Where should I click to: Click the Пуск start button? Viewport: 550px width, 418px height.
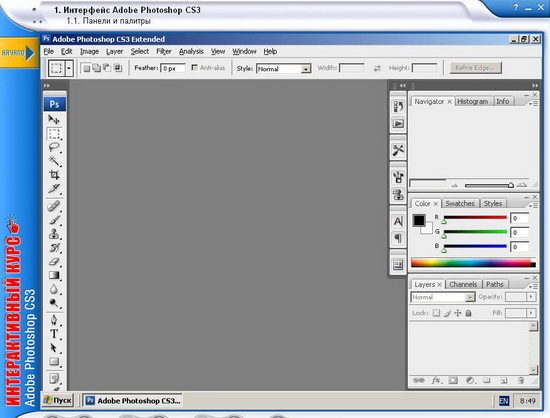[x=58, y=400]
